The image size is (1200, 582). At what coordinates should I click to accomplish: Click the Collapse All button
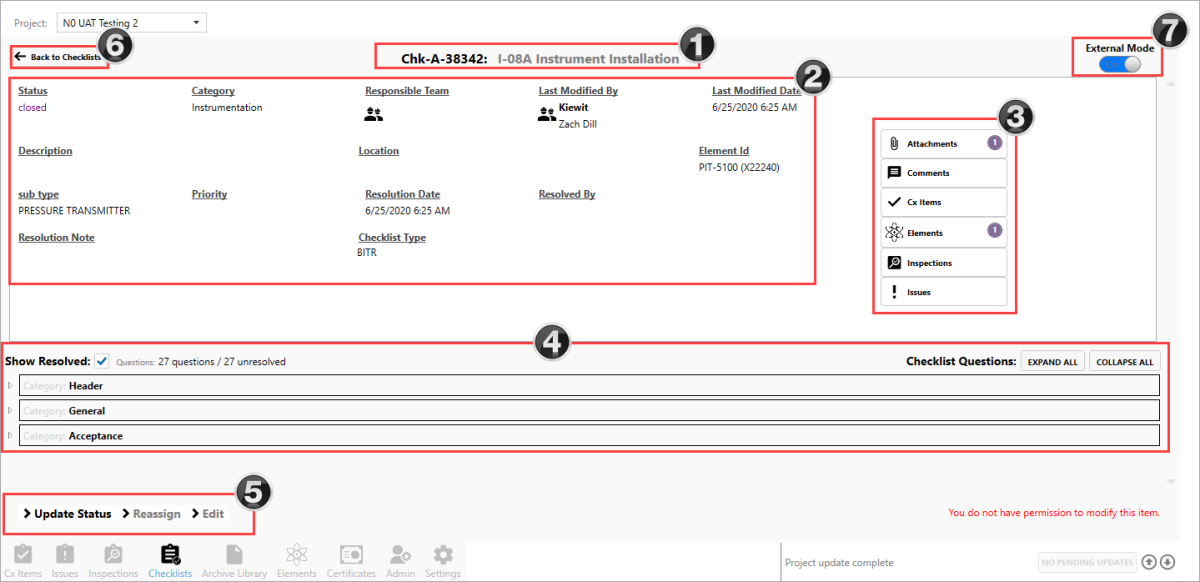point(1124,362)
